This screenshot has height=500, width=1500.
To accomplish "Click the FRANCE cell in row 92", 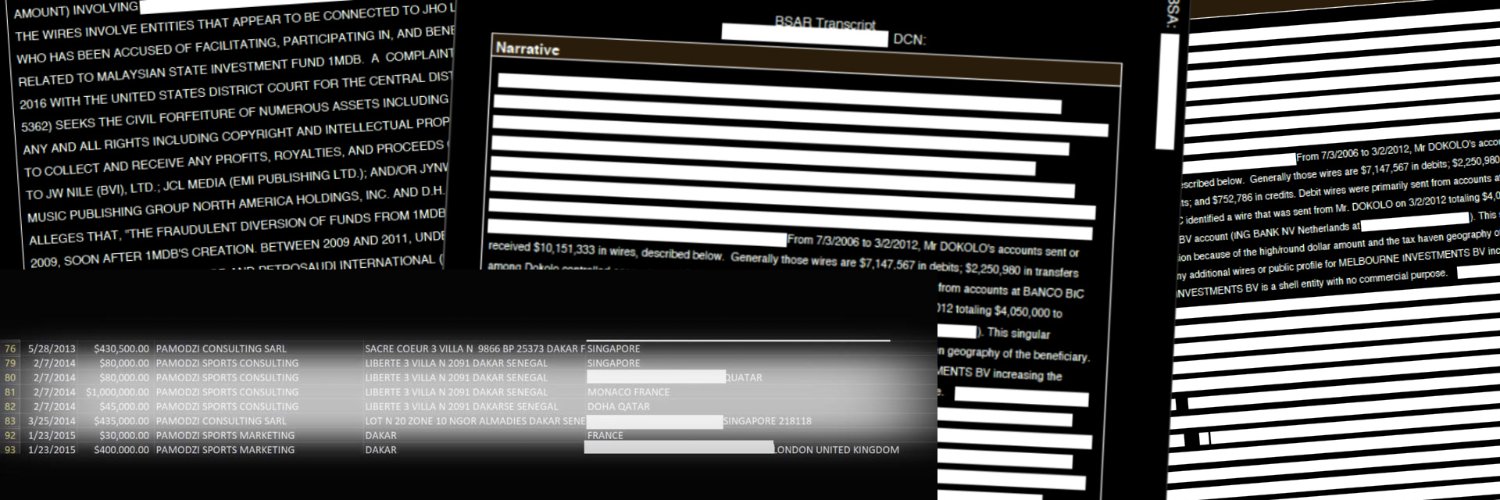I will coord(605,435).
